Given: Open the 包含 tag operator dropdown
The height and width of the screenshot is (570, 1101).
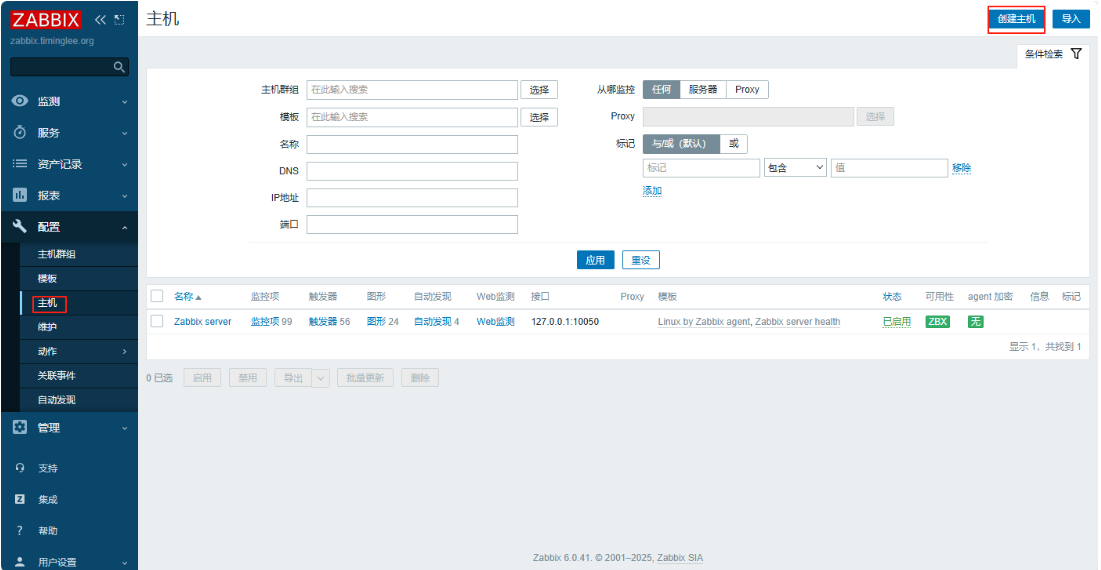Looking at the screenshot, I should (x=795, y=168).
